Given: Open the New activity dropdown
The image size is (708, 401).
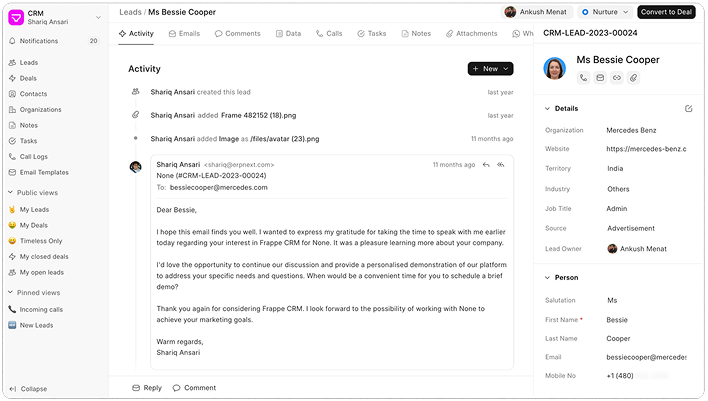Looking at the screenshot, I should click(490, 69).
